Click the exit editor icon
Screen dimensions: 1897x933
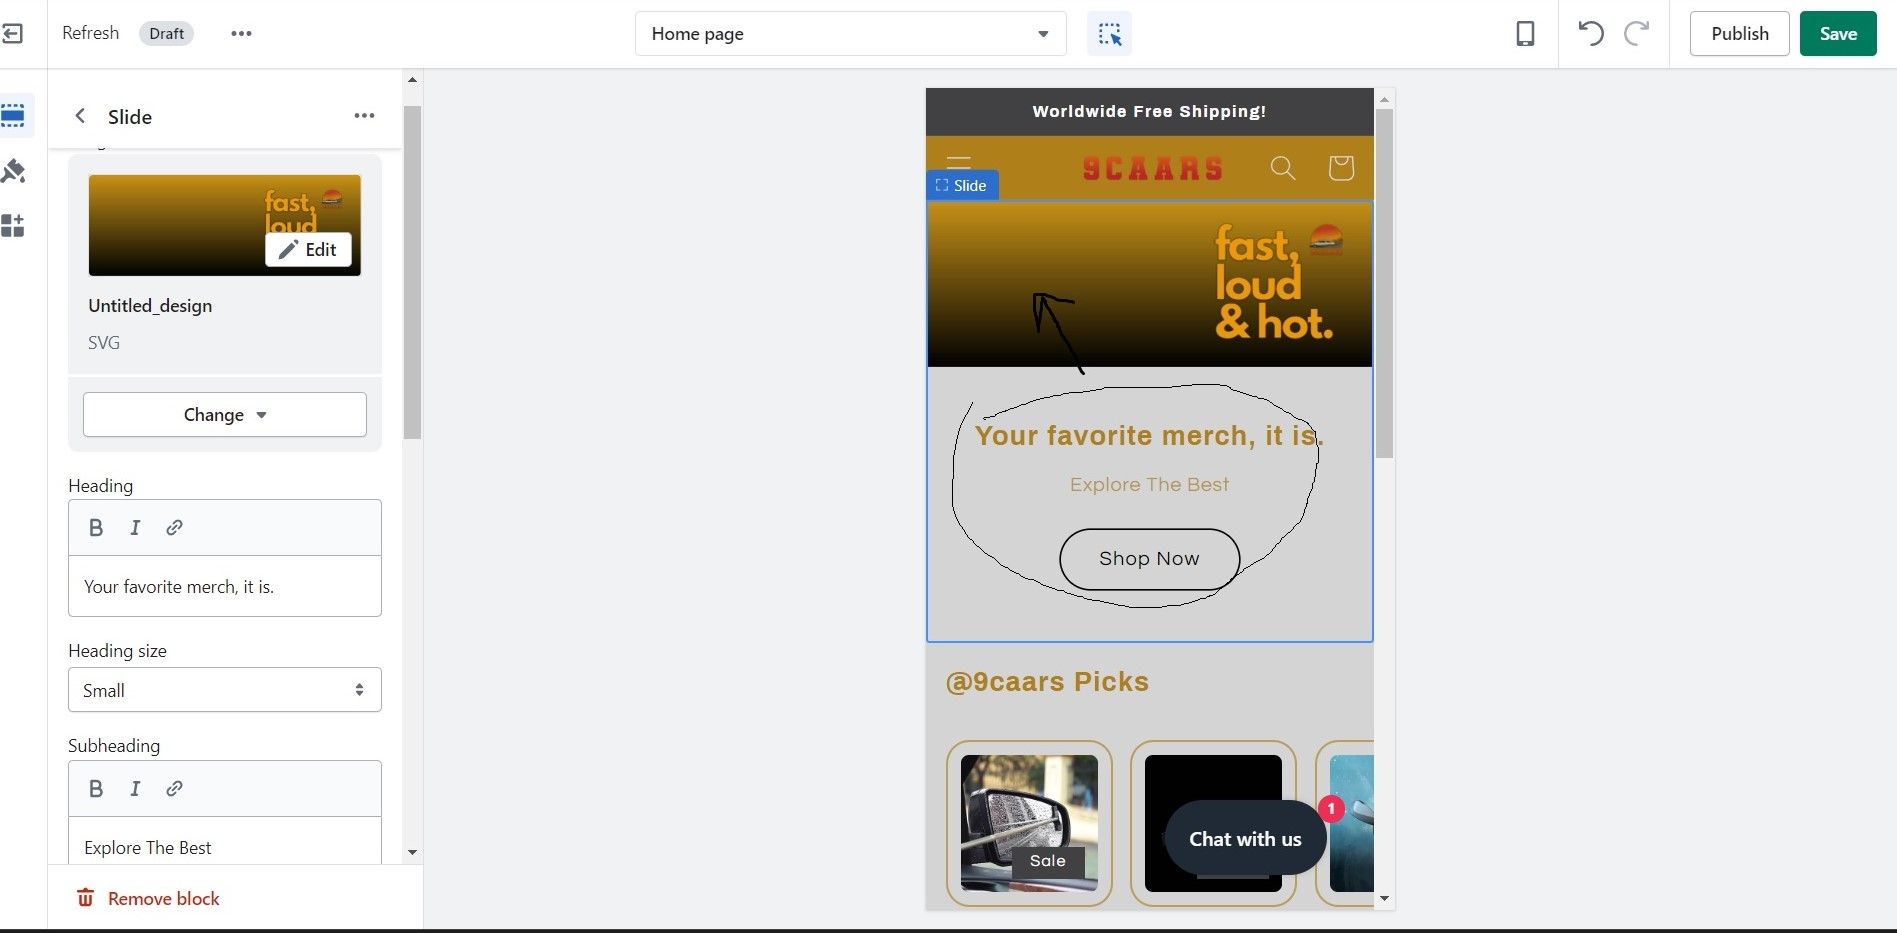point(12,34)
